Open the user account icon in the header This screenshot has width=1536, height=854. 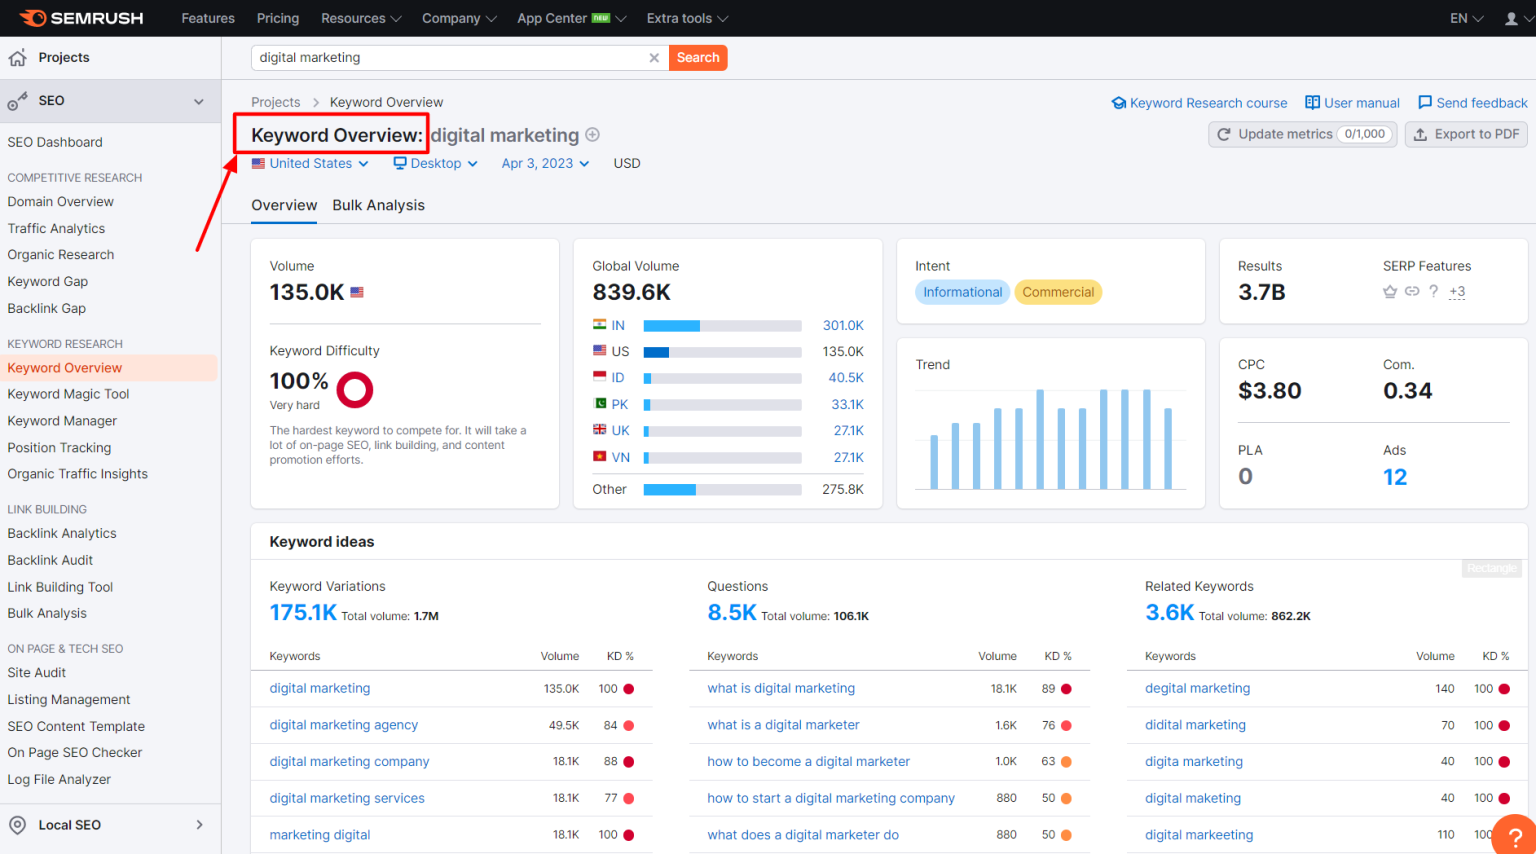coord(1513,17)
